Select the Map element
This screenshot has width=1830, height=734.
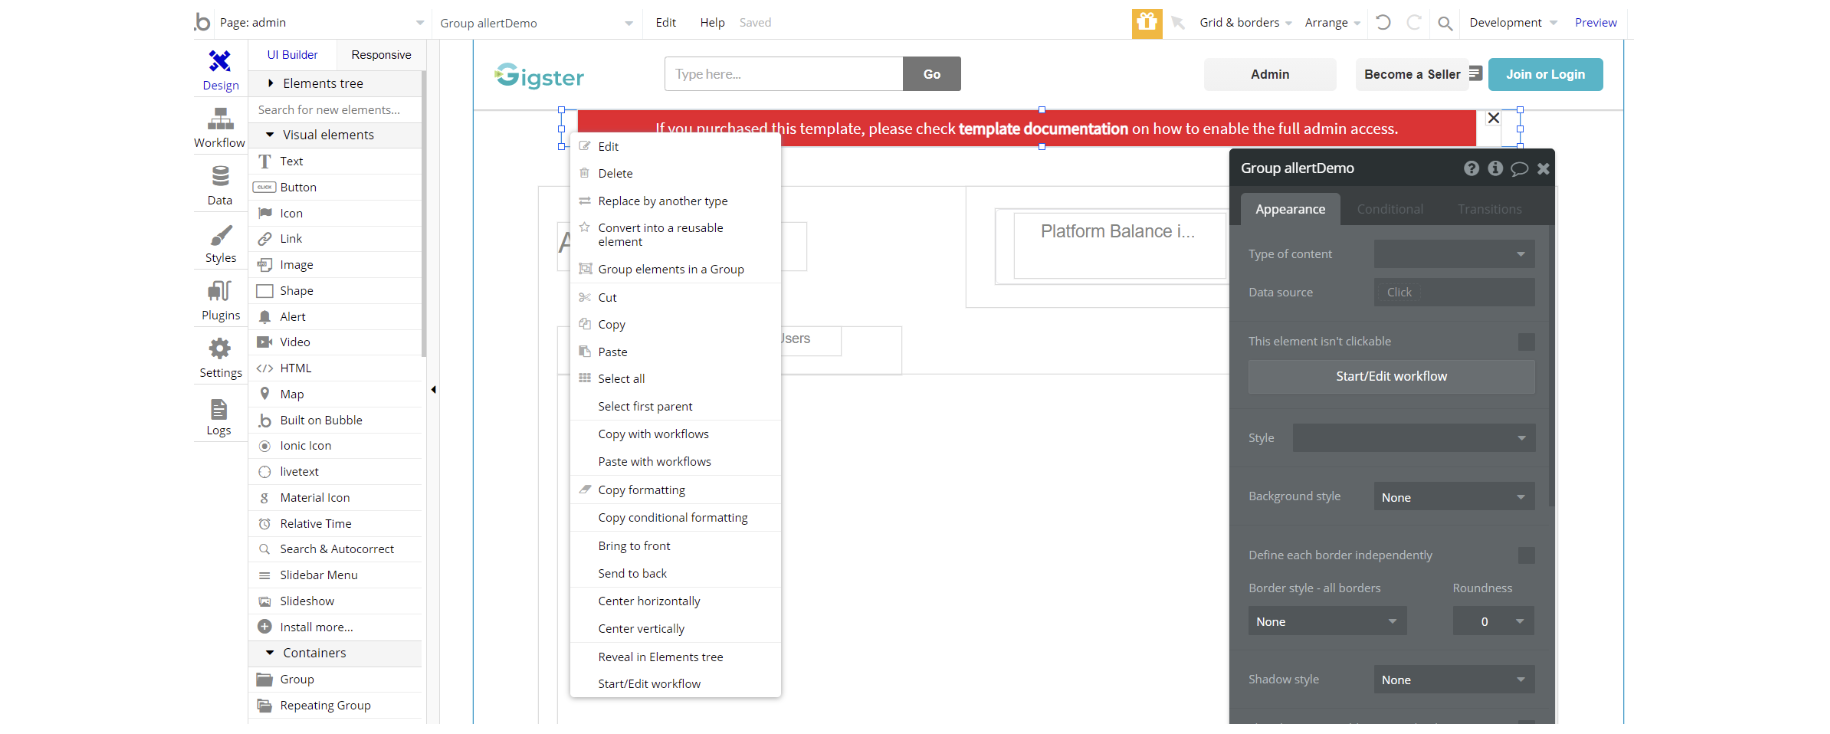coord(335,394)
